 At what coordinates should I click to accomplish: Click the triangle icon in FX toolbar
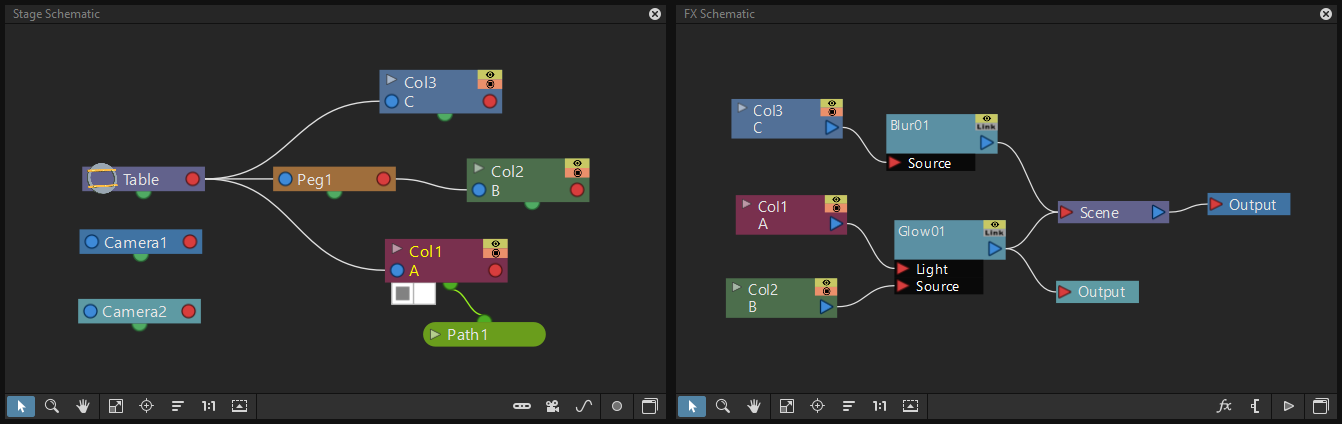coord(1288,406)
